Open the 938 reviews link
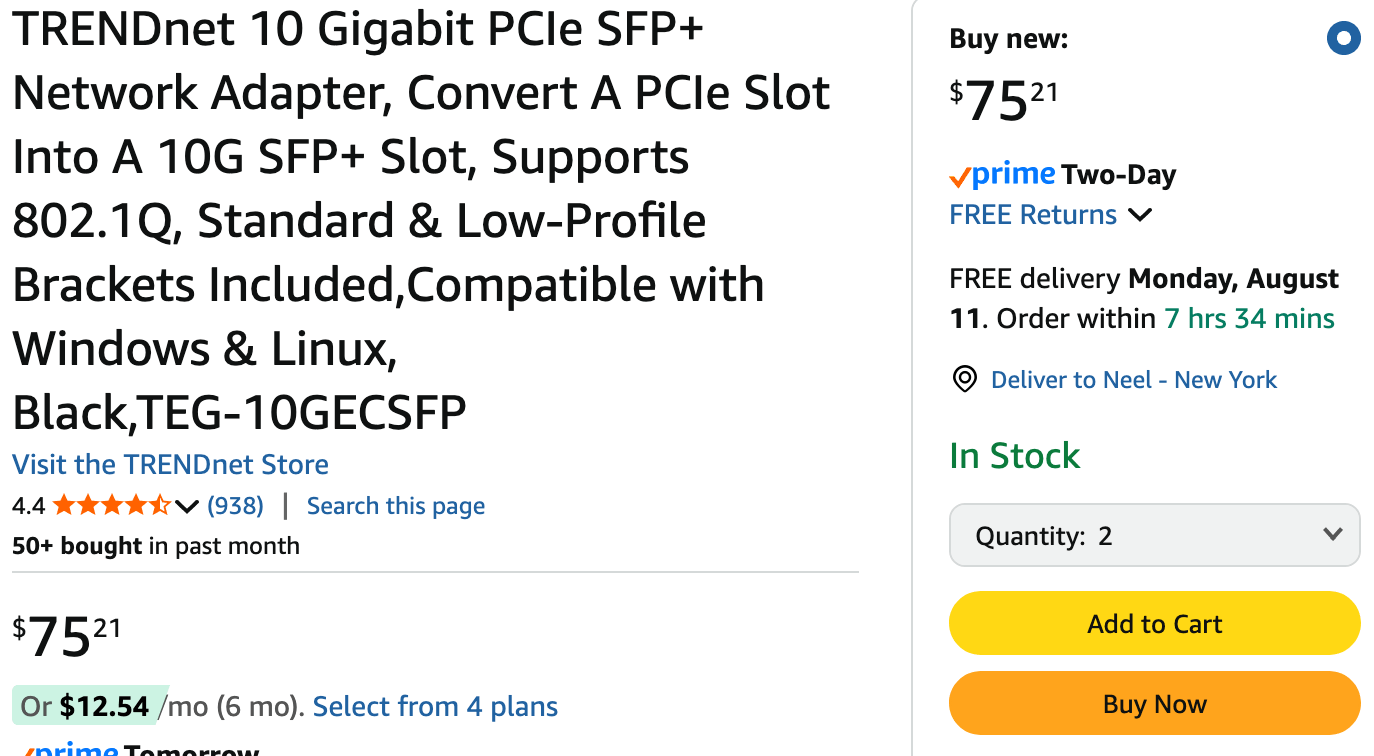The height and width of the screenshot is (756, 1374). coord(235,506)
